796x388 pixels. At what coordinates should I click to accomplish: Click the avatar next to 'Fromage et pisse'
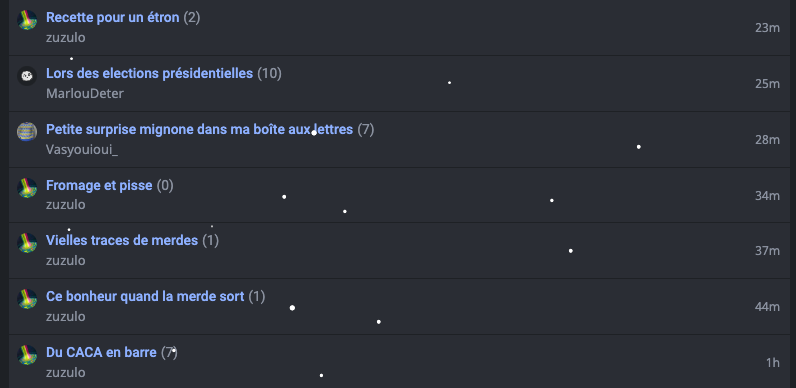pos(27,187)
